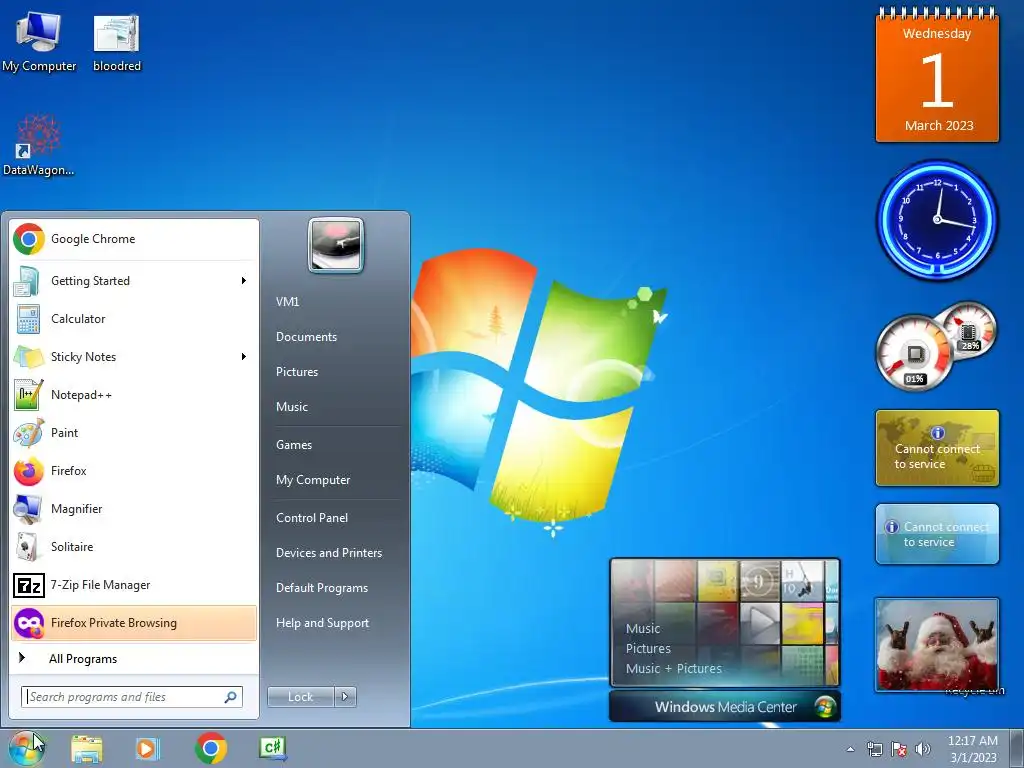Click the Santa slideshow gadget picture

click(x=937, y=645)
